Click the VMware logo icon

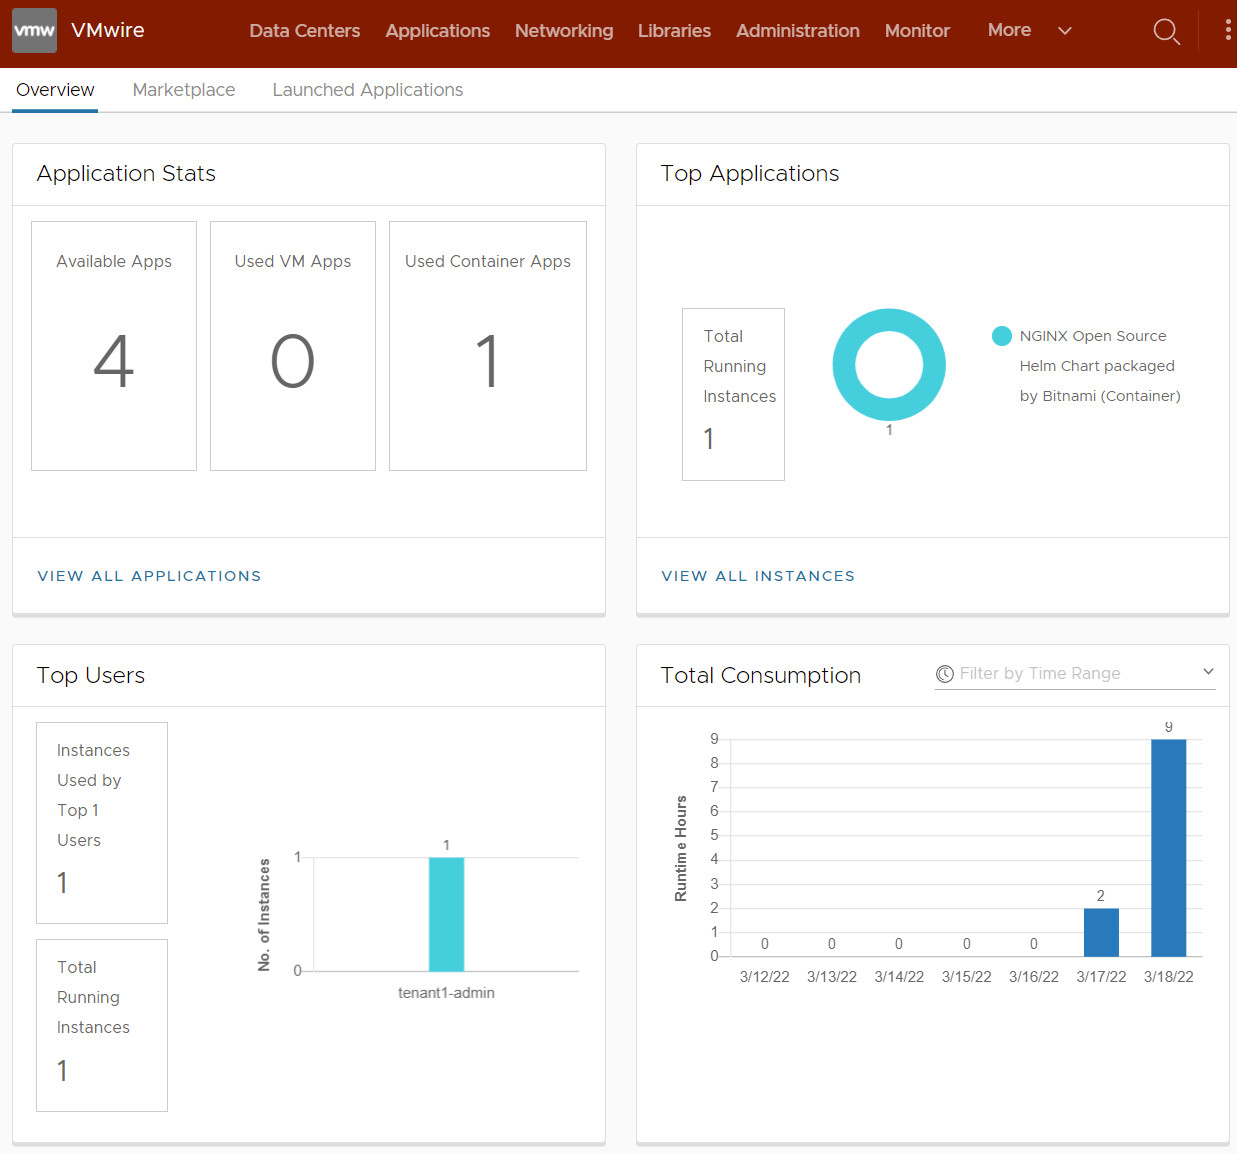pyautogui.click(x=34, y=31)
